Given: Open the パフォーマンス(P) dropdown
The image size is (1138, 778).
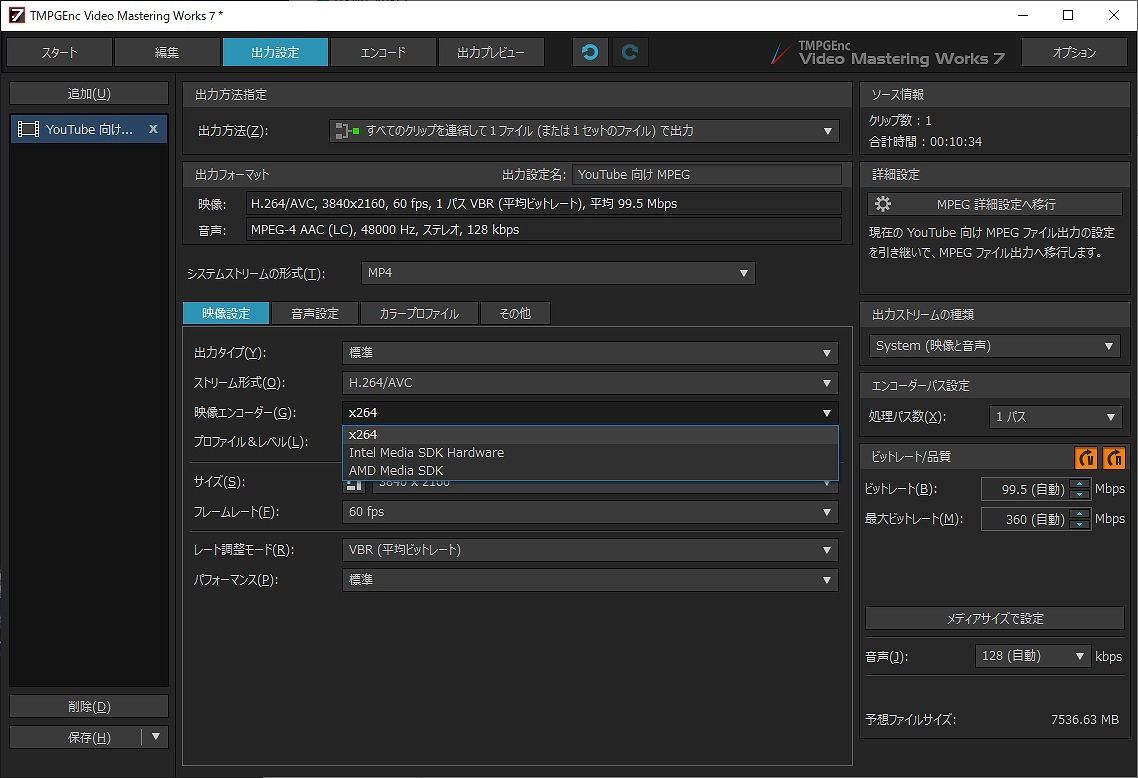Looking at the screenshot, I should 590,580.
